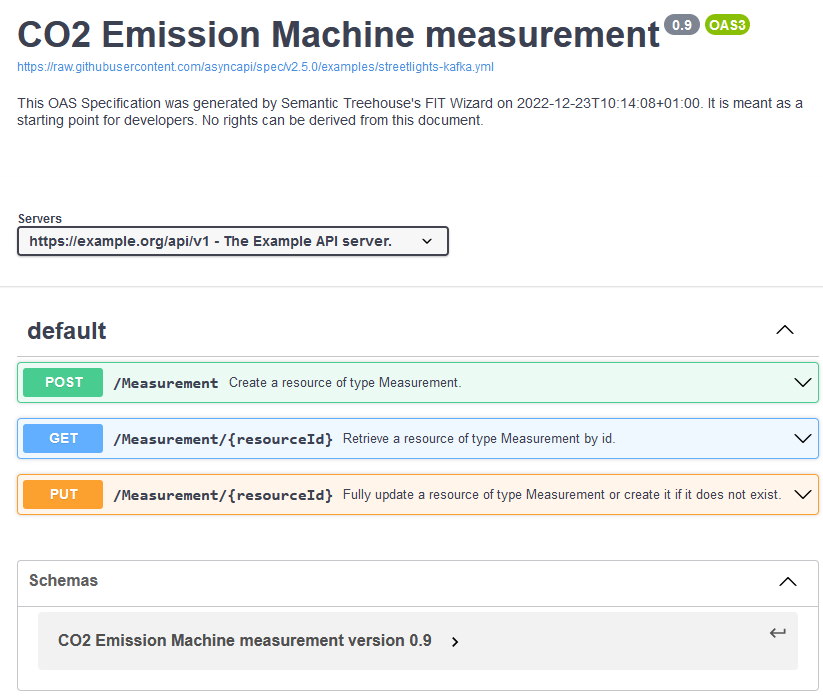Click the green POST method badge

pos(63,382)
